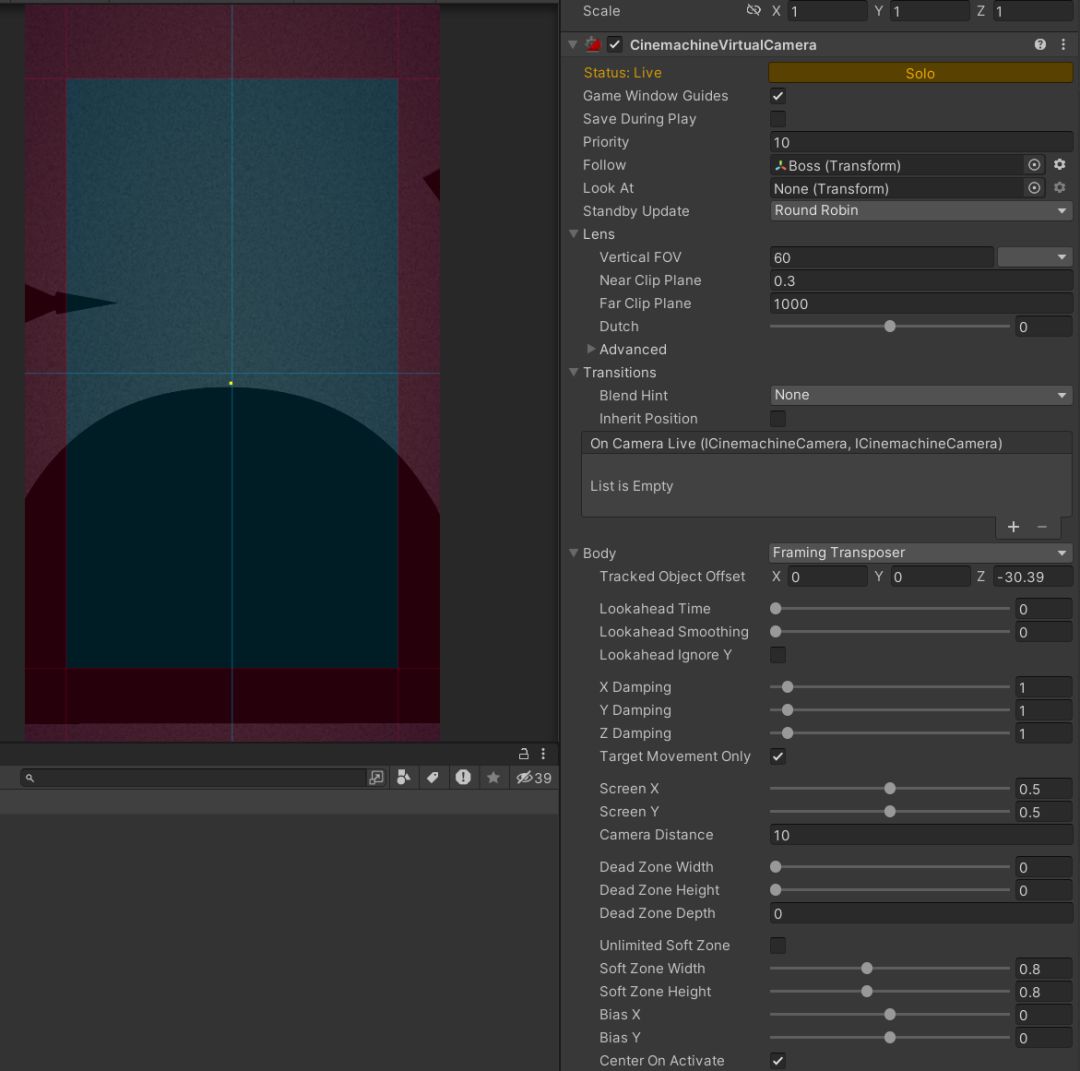Image resolution: width=1080 pixels, height=1071 pixels.
Task: Expand the Advanced lens section
Action: coord(592,350)
